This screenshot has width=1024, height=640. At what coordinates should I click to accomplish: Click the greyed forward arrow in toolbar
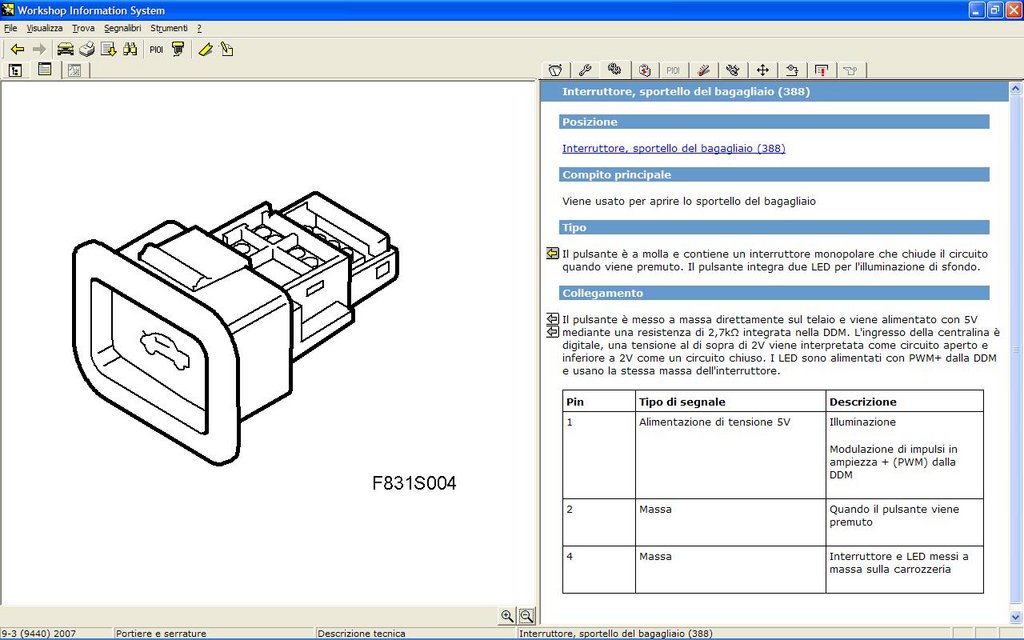coord(39,49)
